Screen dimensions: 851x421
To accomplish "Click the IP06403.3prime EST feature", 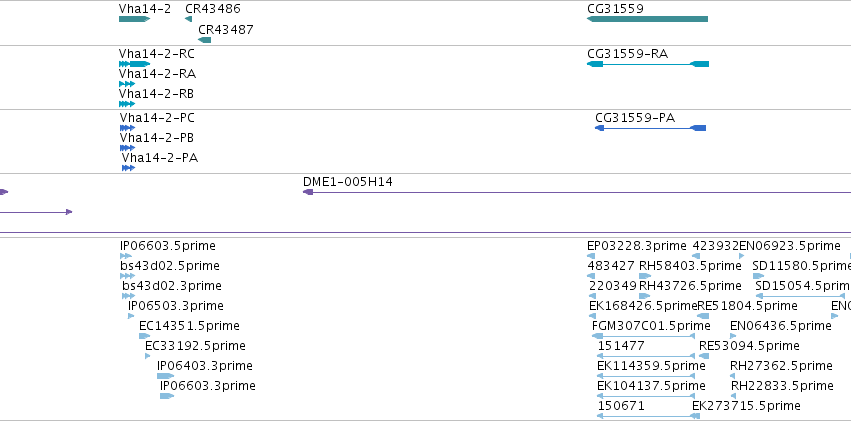I will click(x=166, y=376).
